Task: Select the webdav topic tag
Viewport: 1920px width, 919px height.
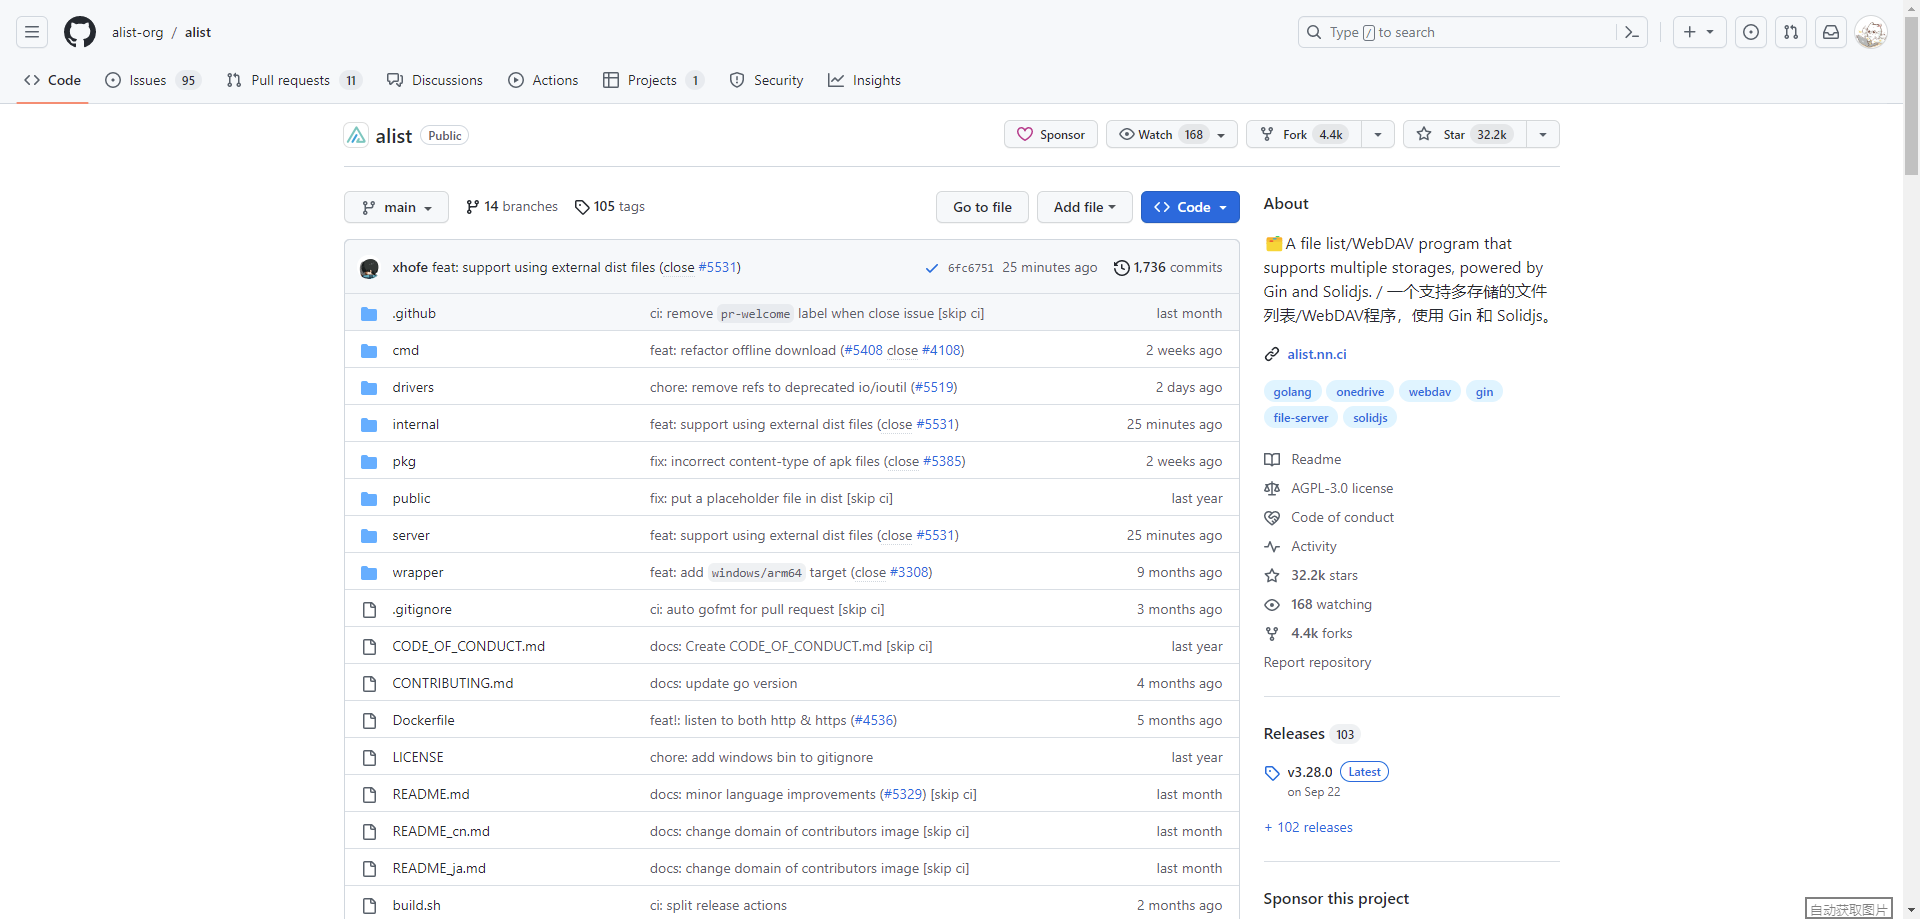Action: (1430, 392)
